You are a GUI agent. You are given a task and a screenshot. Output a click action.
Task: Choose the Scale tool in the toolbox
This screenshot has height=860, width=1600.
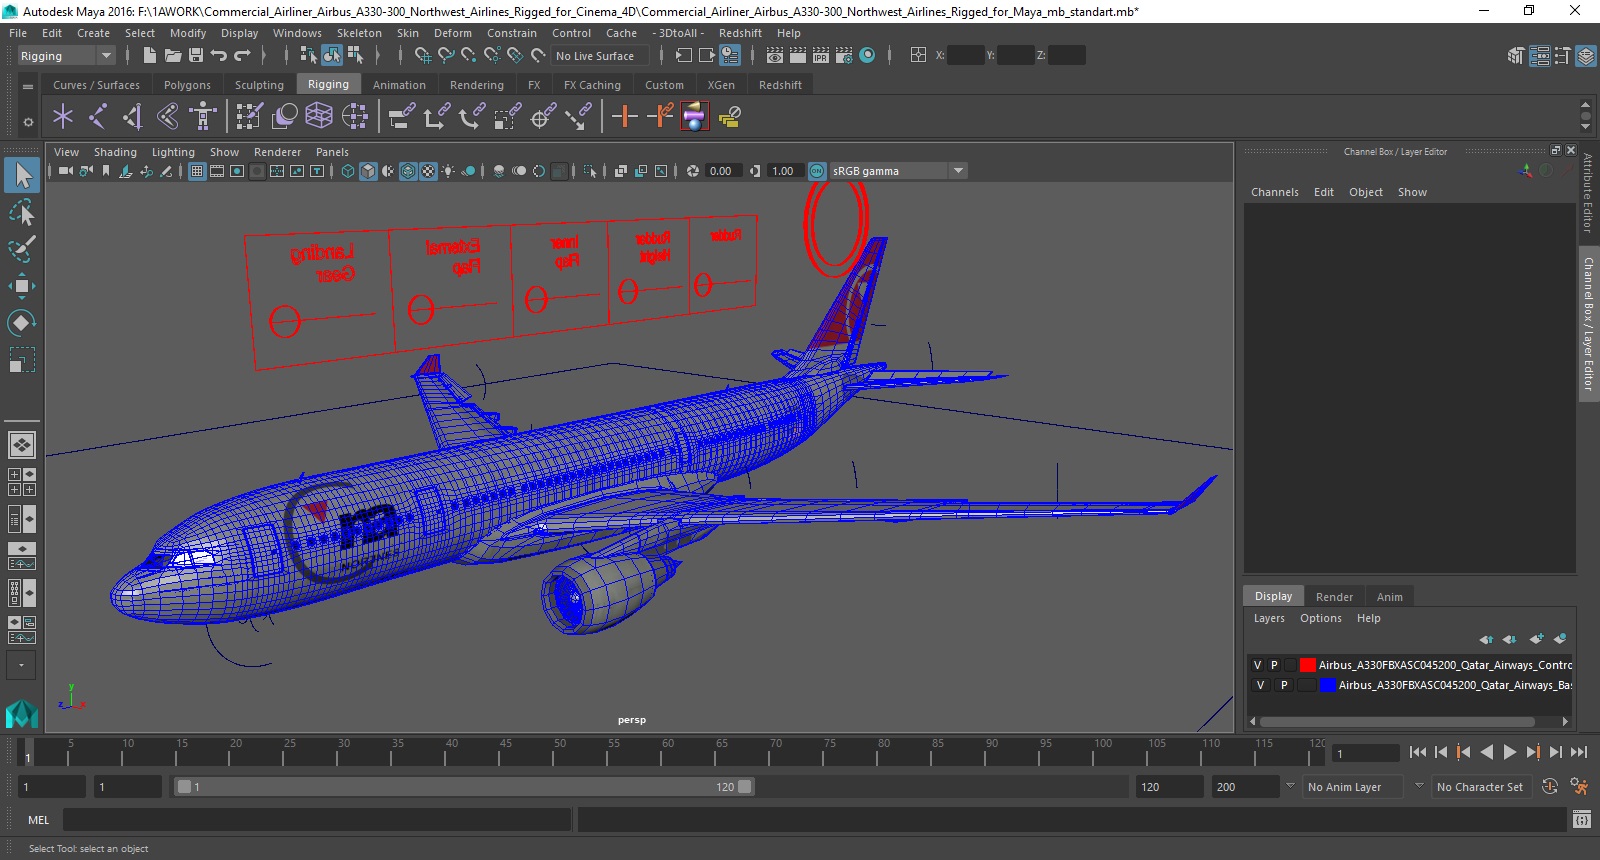22,359
